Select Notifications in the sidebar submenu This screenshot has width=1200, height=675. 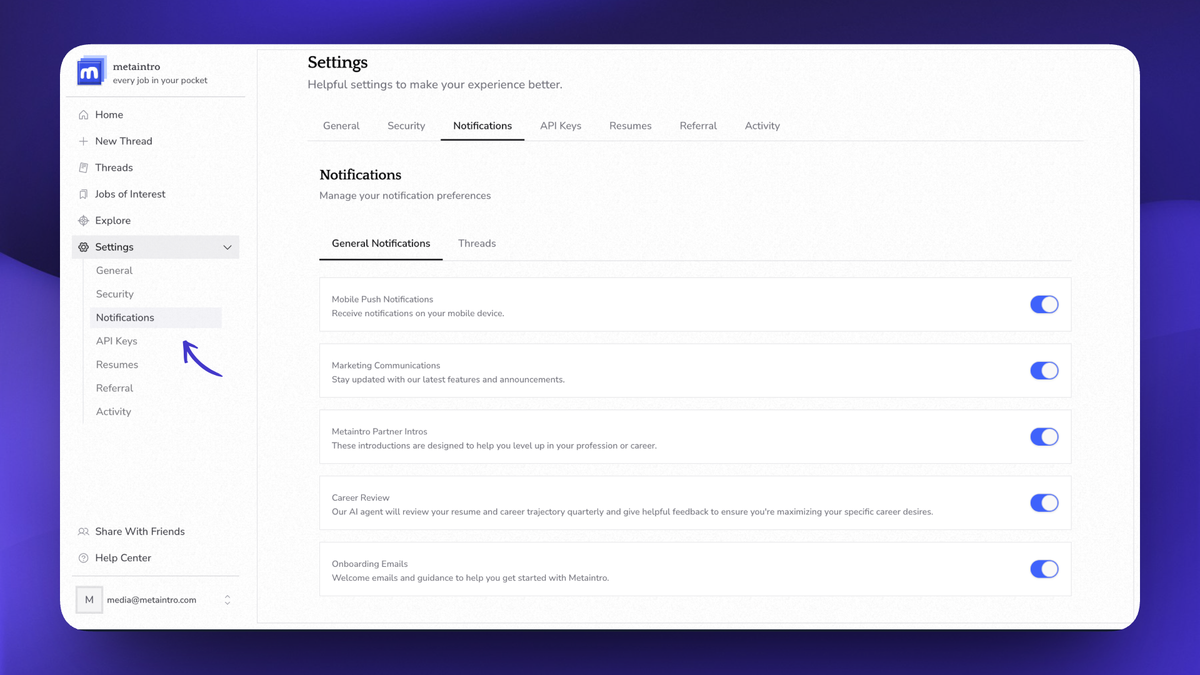pyautogui.click(x=156, y=318)
